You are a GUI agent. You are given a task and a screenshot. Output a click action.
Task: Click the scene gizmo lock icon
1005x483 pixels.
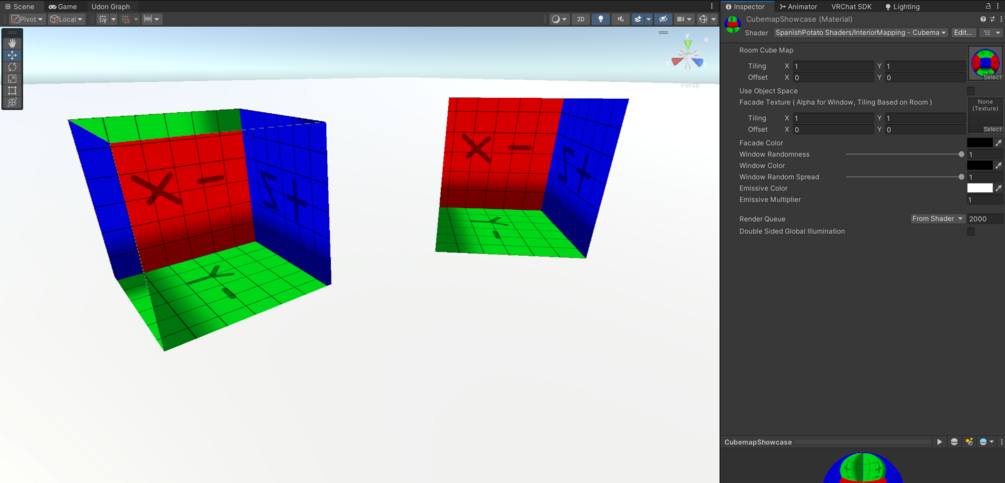click(x=708, y=39)
